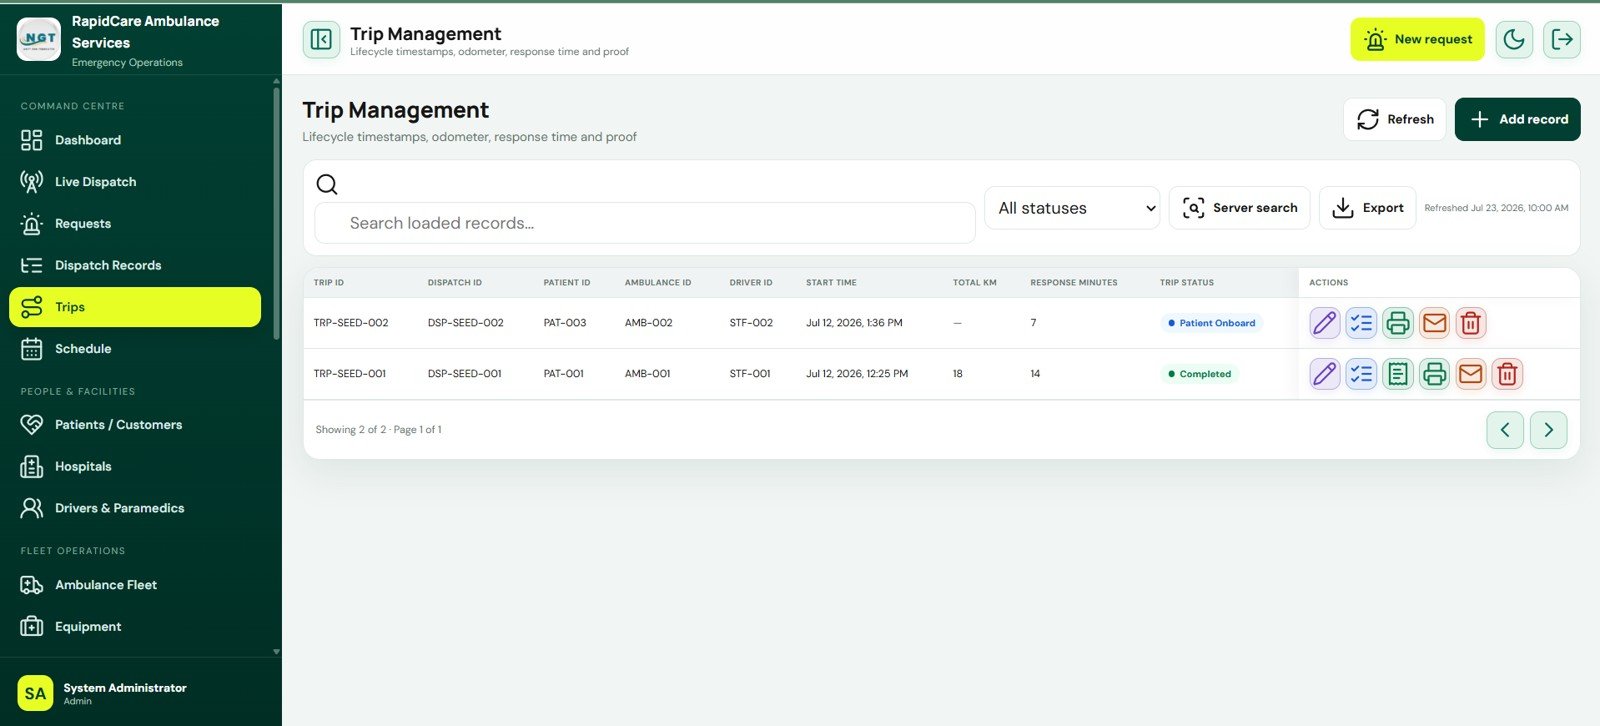Click the STF-002 driver ID cell
This screenshot has width=1600, height=726.
point(751,323)
